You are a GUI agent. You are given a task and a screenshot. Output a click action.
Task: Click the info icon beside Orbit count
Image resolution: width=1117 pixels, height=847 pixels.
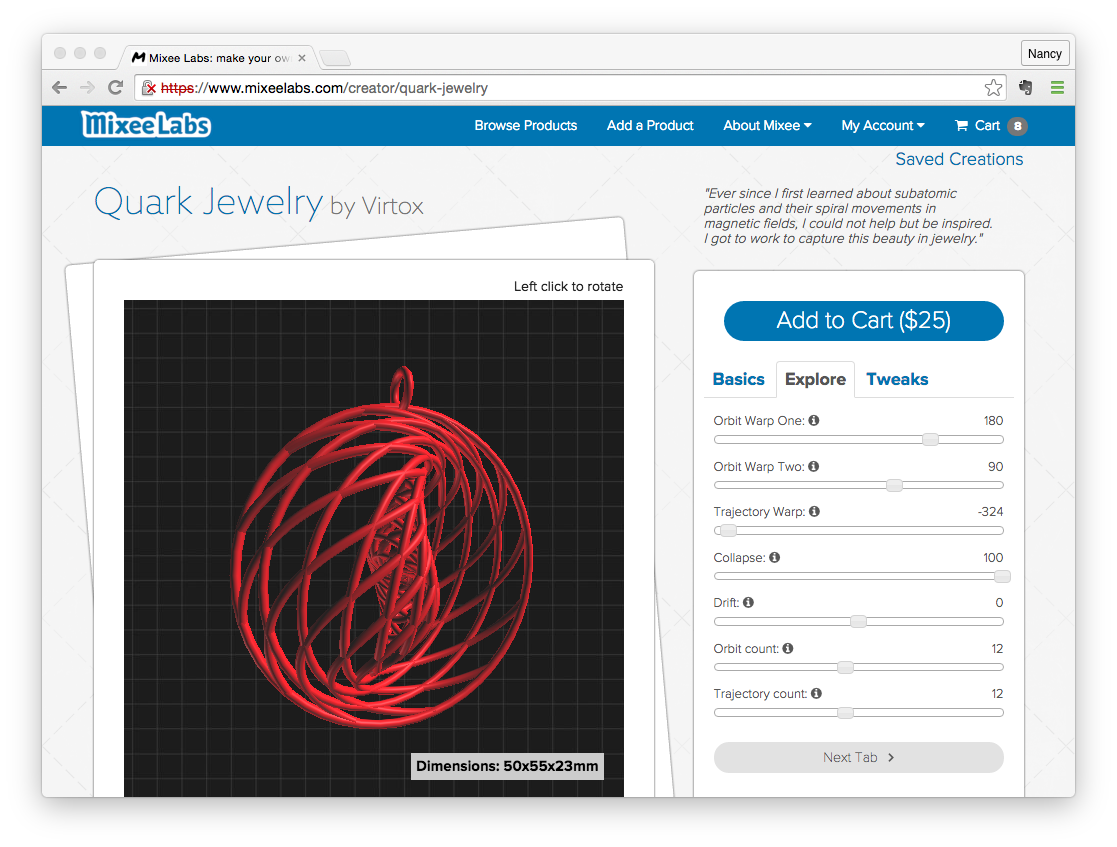(x=788, y=649)
